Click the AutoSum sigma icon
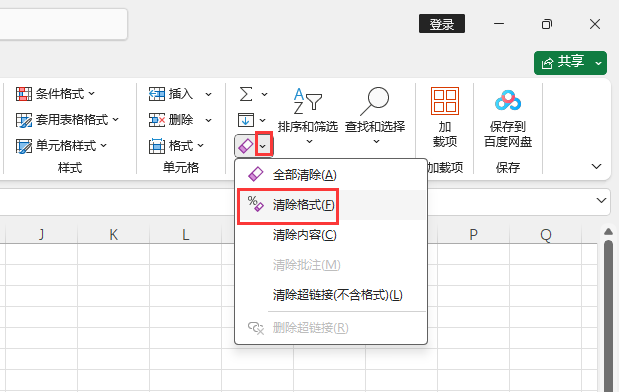The width and height of the screenshot is (619, 392). (246, 94)
